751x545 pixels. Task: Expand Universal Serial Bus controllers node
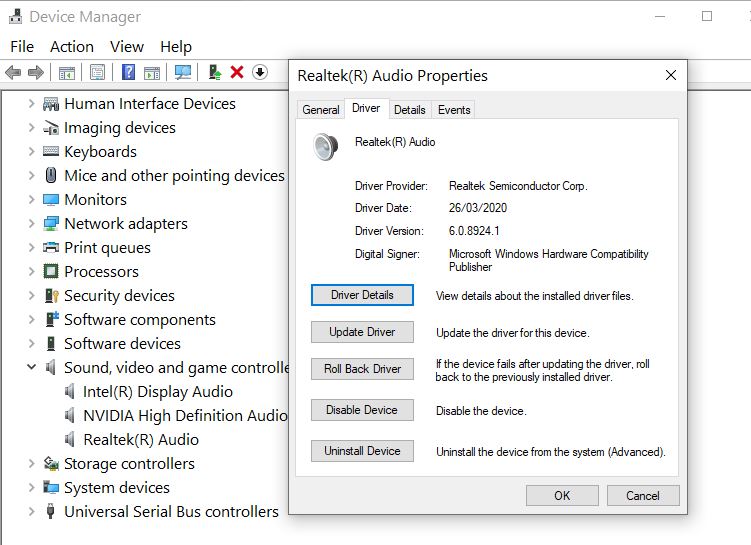pyautogui.click(x=31, y=511)
